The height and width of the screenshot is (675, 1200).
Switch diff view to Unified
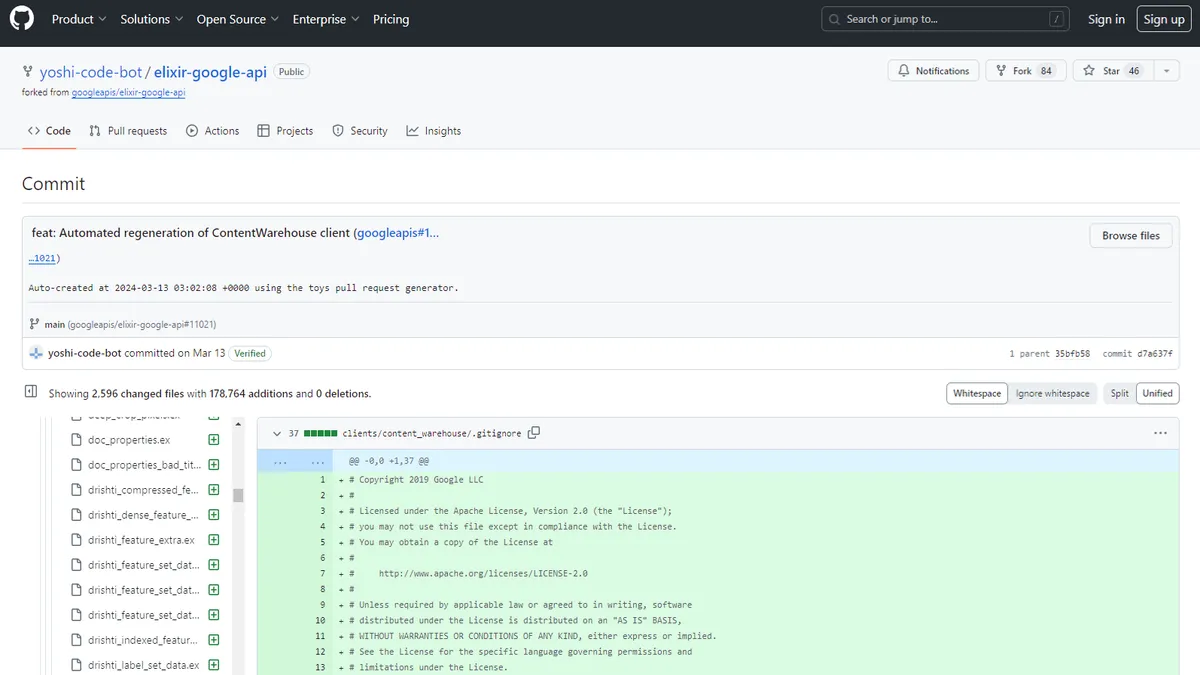coord(1157,394)
